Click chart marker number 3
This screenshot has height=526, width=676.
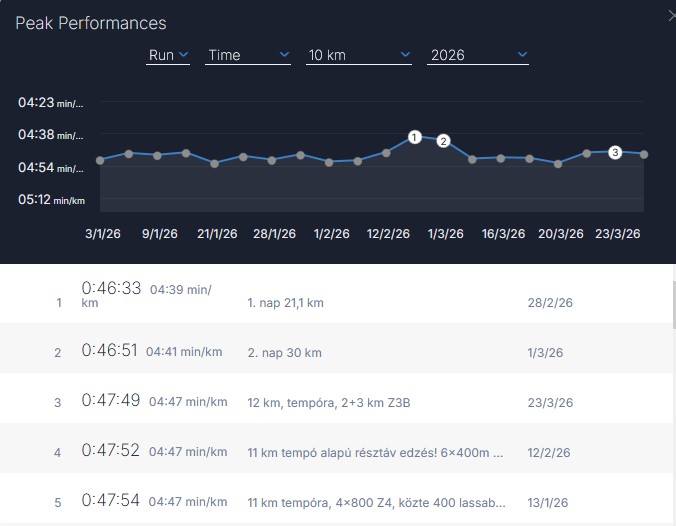[x=615, y=152]
